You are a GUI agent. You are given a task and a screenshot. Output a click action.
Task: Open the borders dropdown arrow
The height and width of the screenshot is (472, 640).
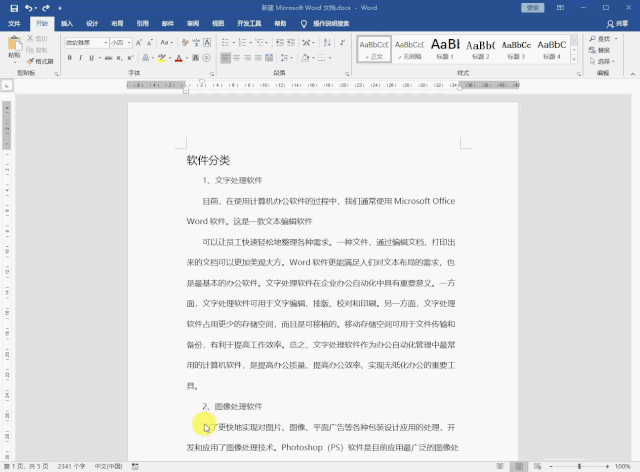click(x=330, y=58)
